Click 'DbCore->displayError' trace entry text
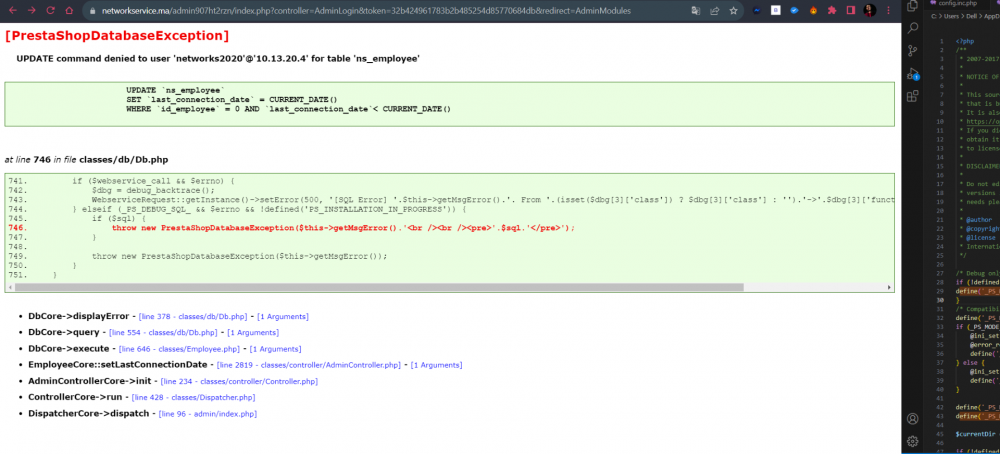This screenshot has height=454, width=1000. click(x=79, y=316)
